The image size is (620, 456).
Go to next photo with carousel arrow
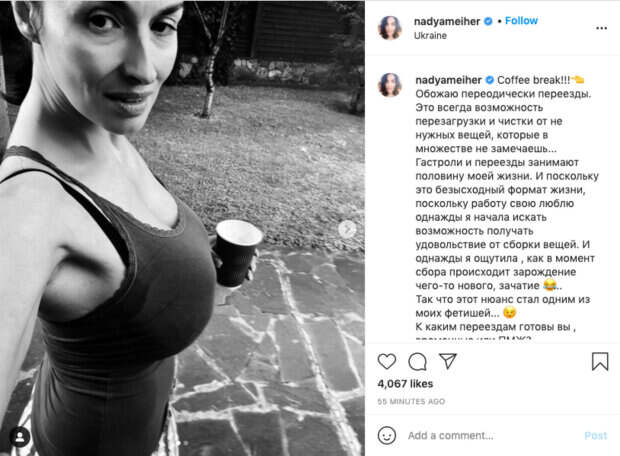pyautogui.click(x=347, y=229)
